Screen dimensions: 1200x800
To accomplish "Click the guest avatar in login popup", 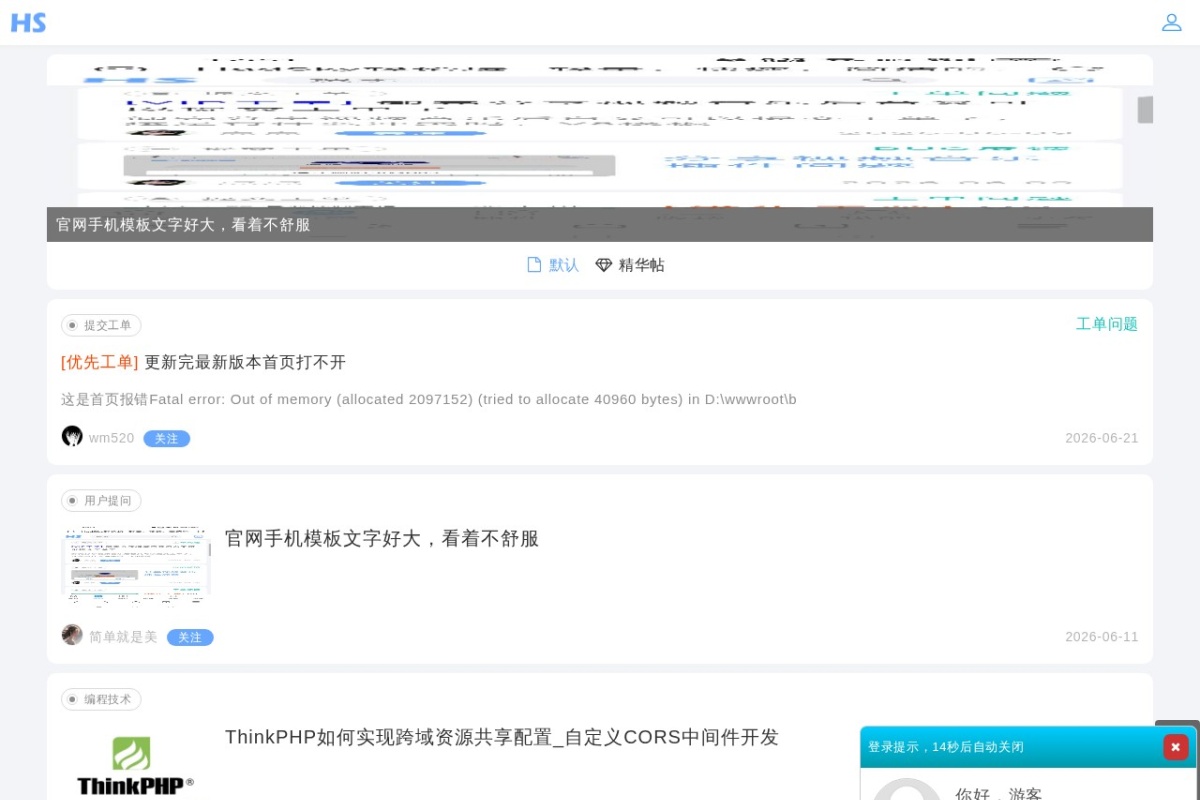I will [x=906, y=790].
